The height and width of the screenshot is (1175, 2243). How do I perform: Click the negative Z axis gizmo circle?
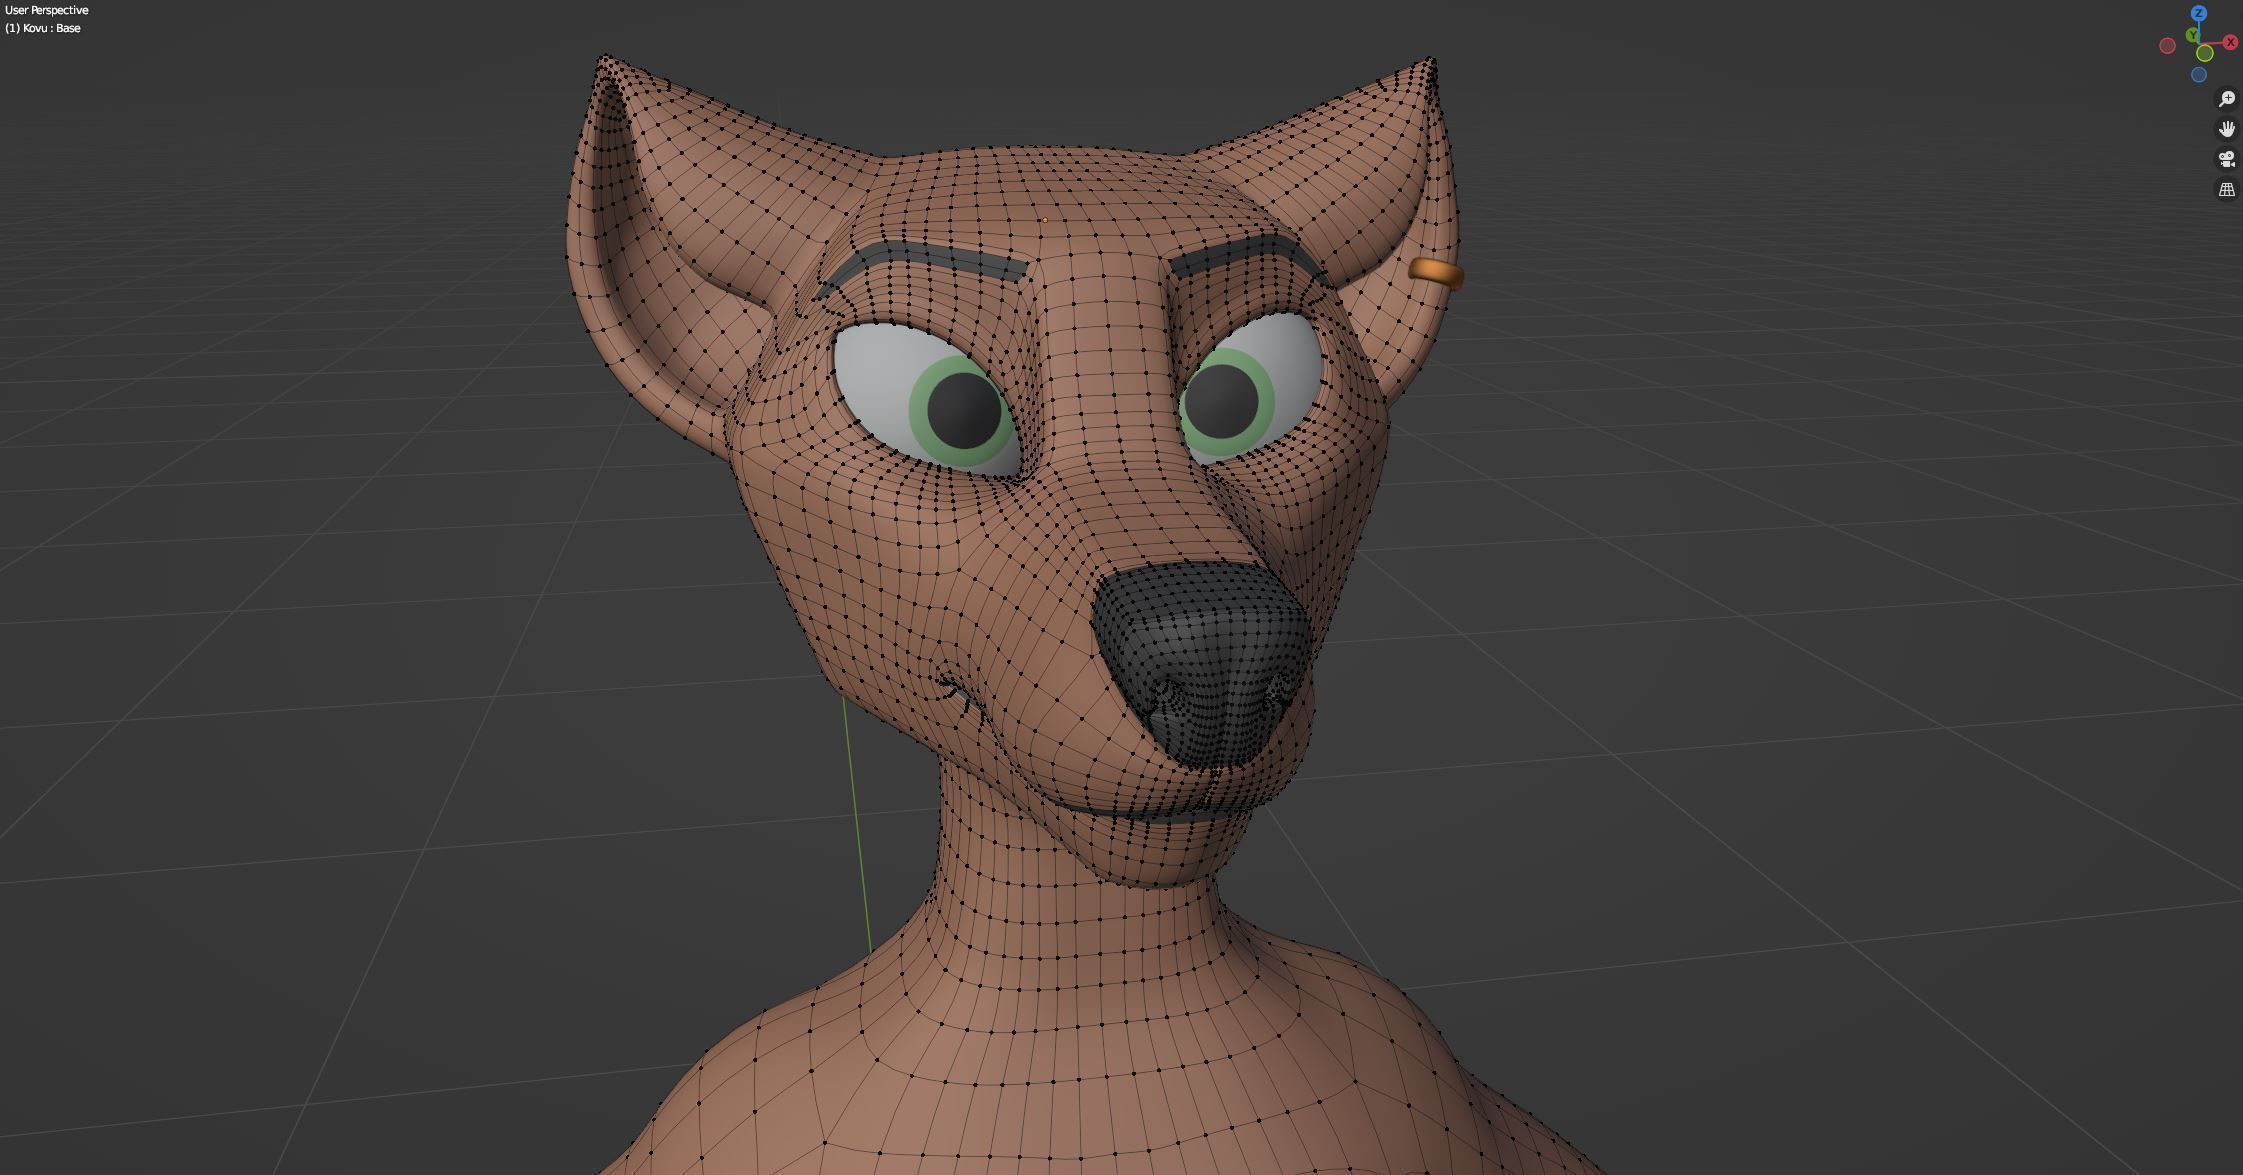(2199, 74)
